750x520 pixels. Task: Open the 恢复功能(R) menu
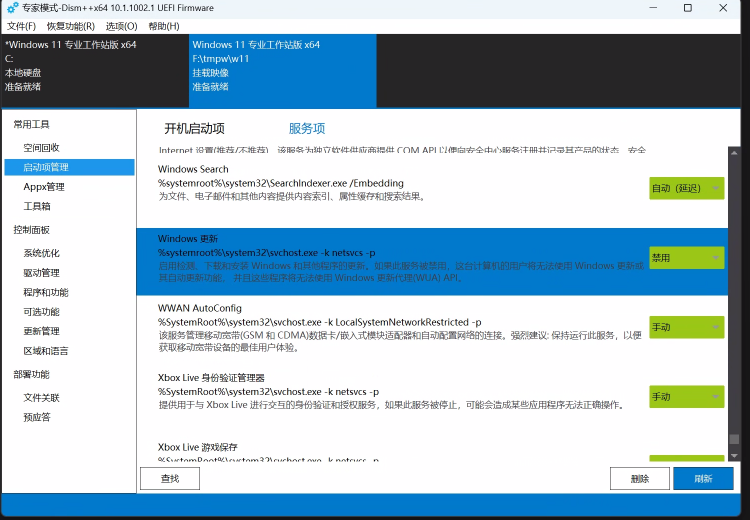70,26
